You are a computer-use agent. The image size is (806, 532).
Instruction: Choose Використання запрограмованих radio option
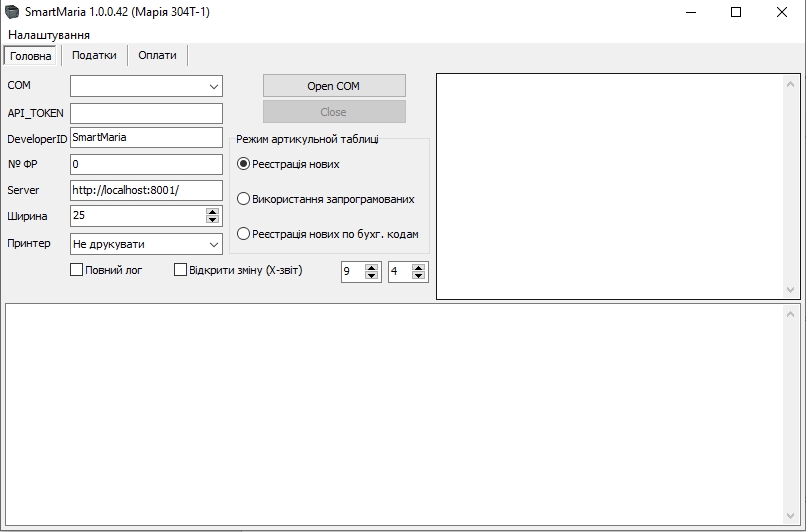coord(243,199)
